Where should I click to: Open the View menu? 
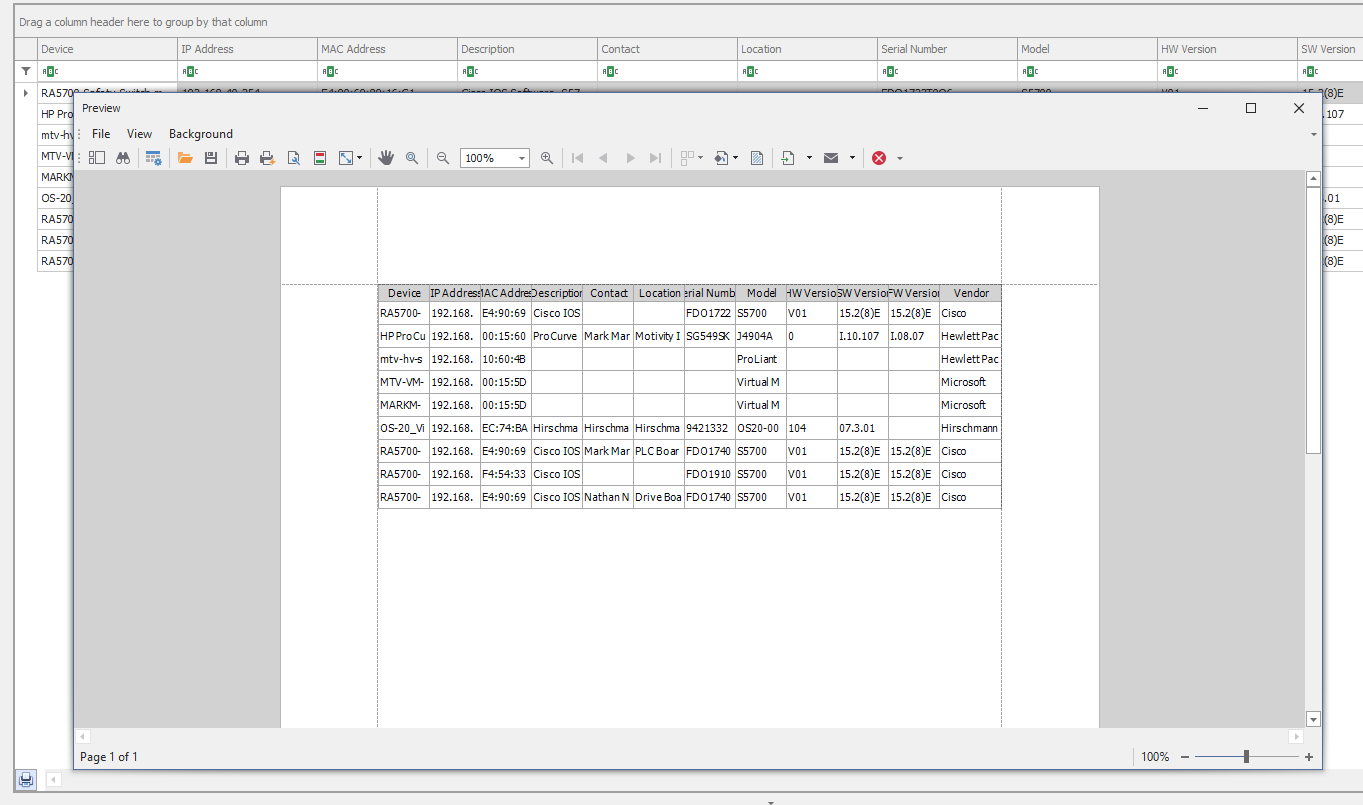pos(140,134)
